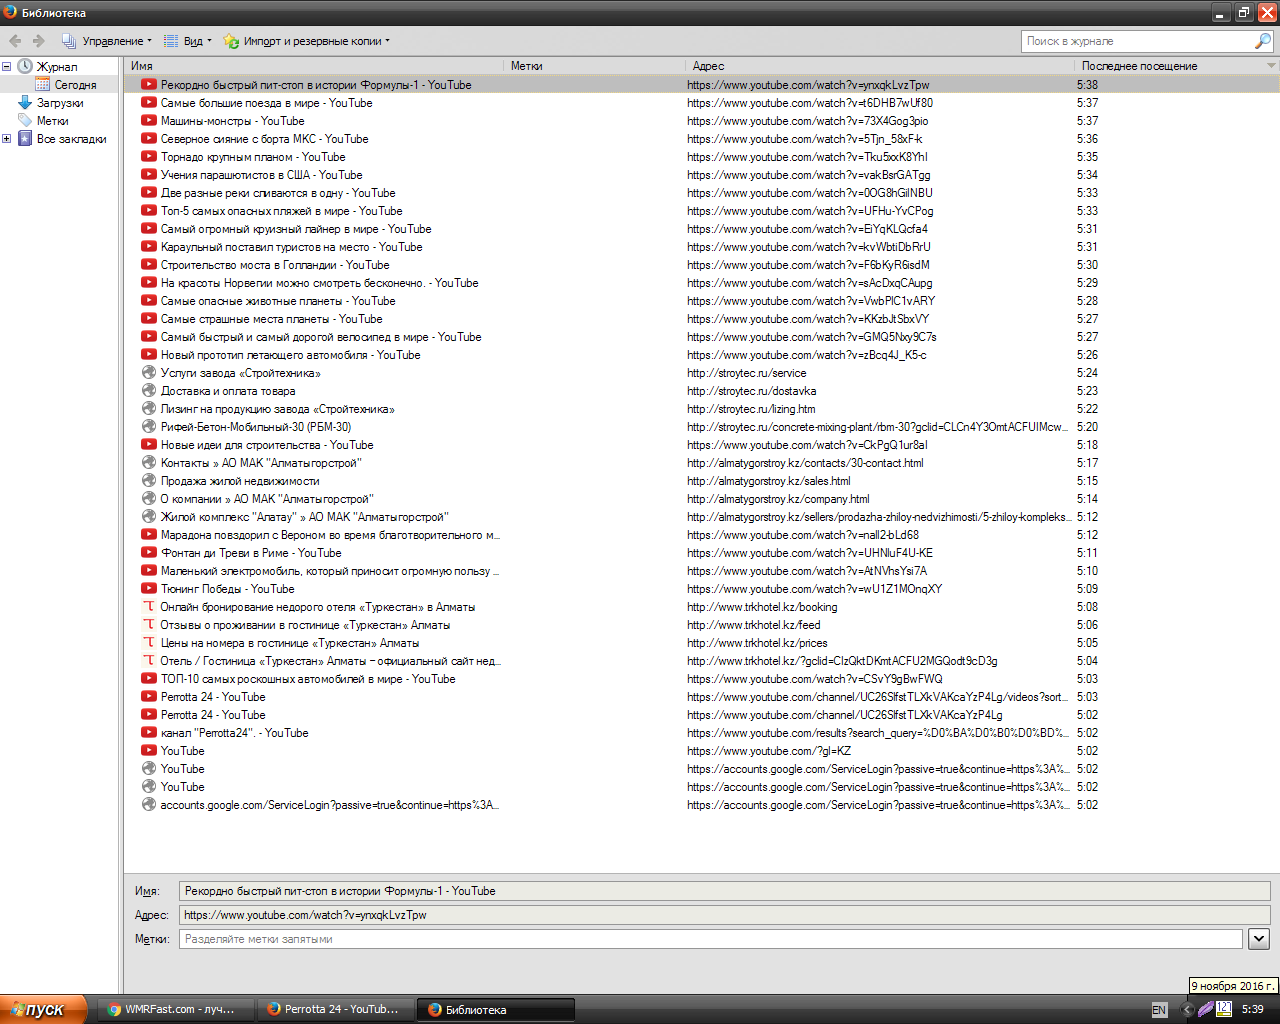Click globe icon of Продажа жилой недвижимости row
Screen dimensions: 1280x1024
(x=149, y=481)
